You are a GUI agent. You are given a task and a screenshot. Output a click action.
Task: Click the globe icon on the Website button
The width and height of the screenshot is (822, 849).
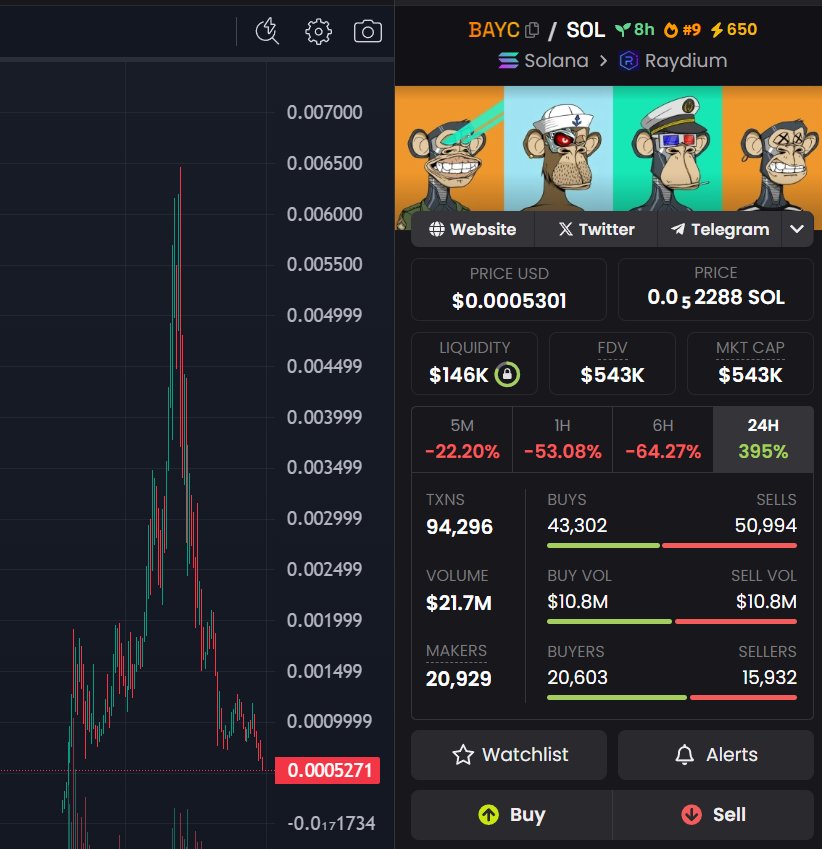(436, 229)
